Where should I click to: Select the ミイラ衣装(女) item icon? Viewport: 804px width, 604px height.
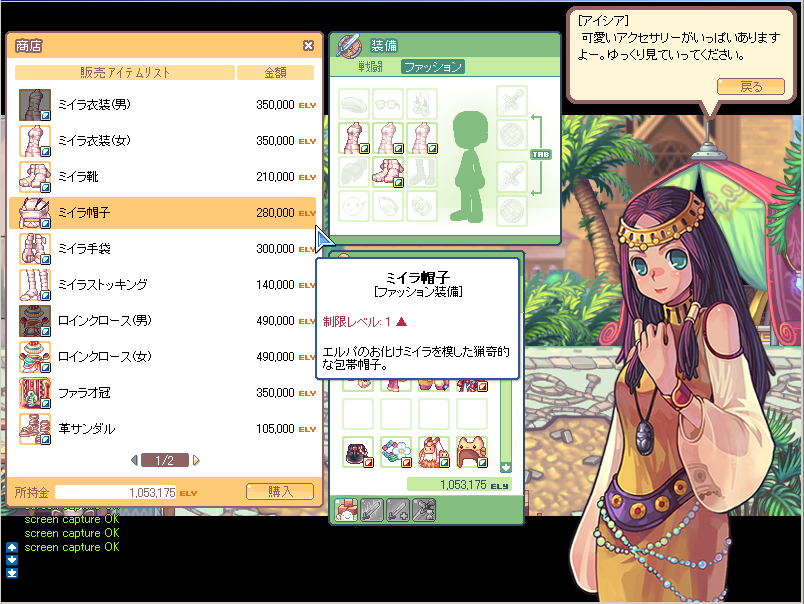(x=35, y=140)
